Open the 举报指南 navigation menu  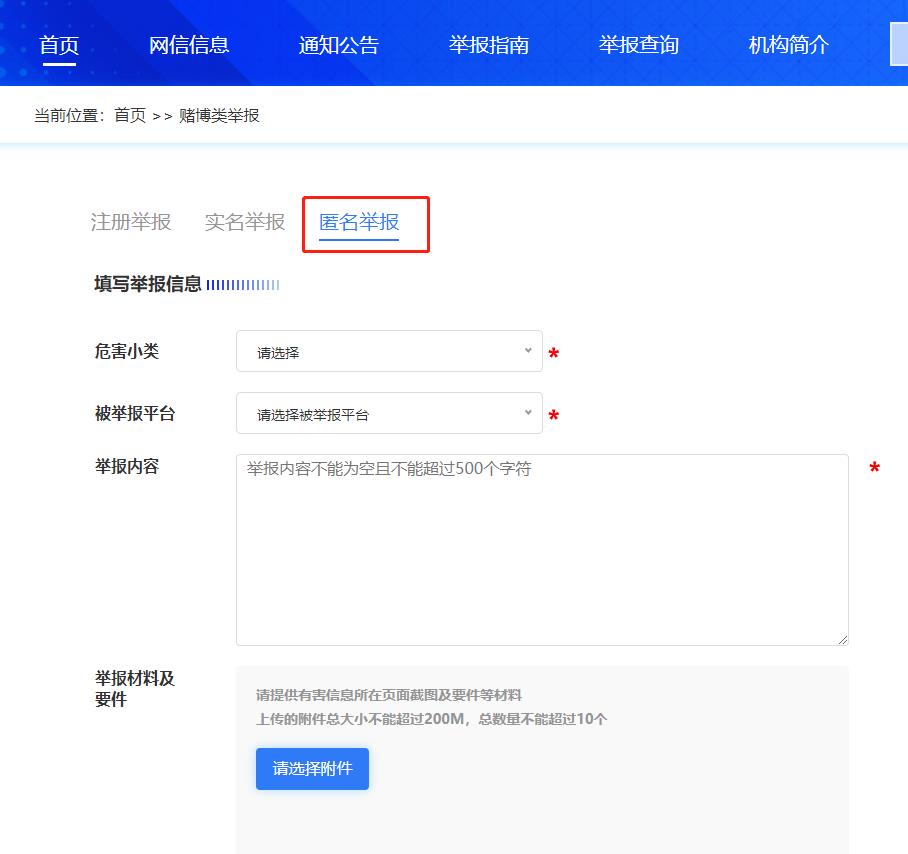coord(489,44)
